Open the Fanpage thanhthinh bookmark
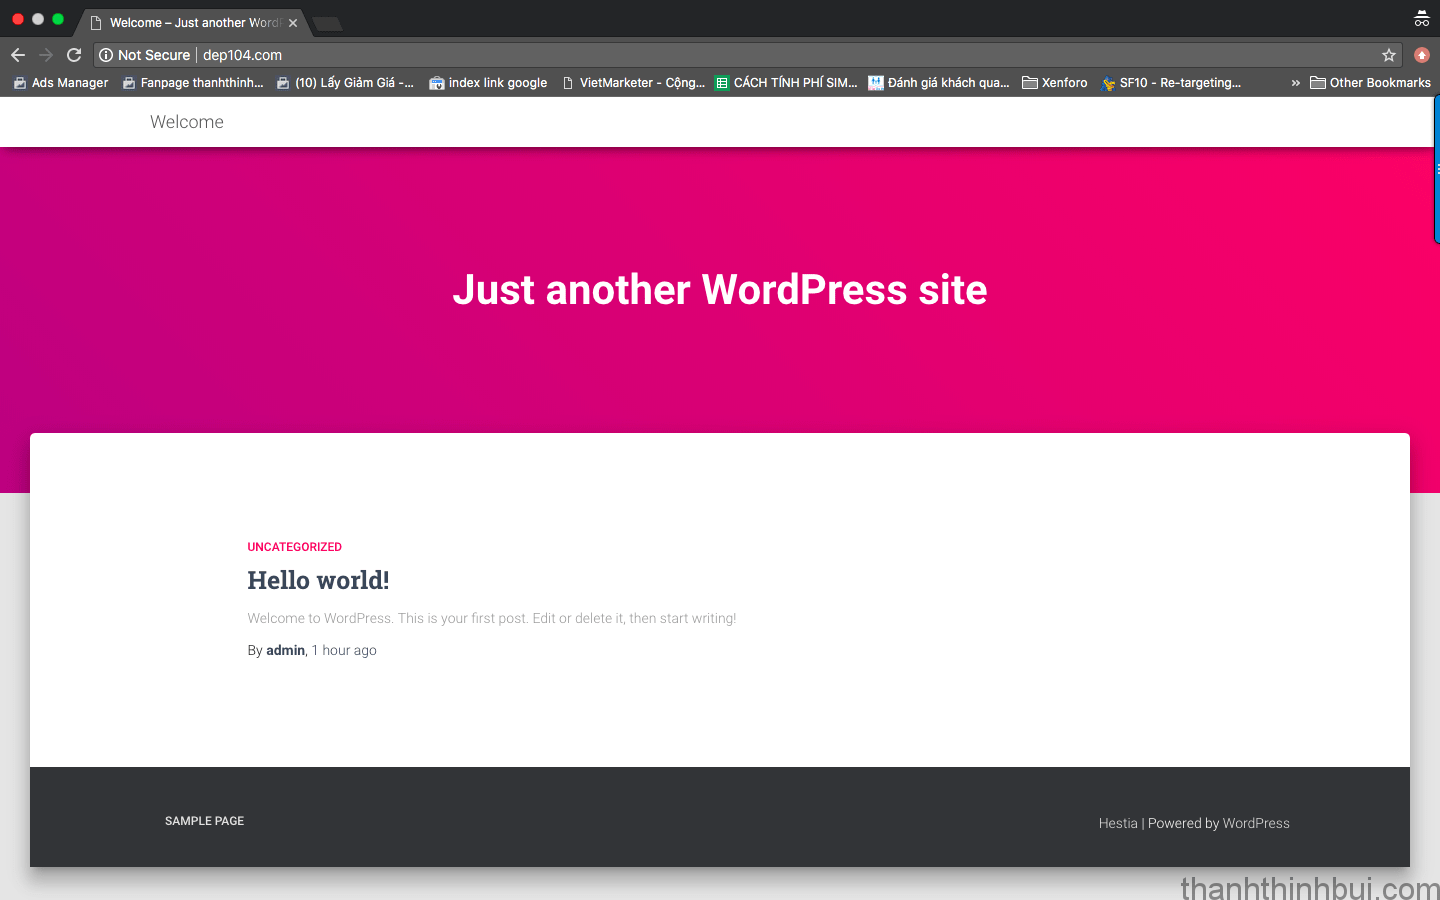1440x900 pixels. pos(193,83)
